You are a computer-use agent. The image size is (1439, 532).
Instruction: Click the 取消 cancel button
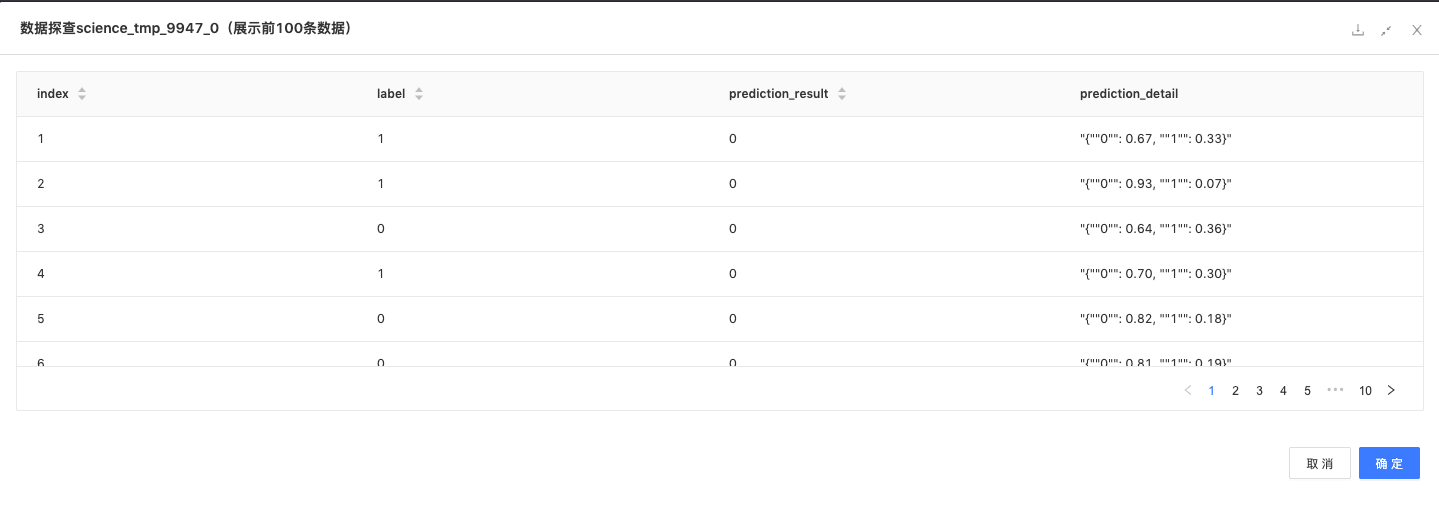(x=1320, y=463)
